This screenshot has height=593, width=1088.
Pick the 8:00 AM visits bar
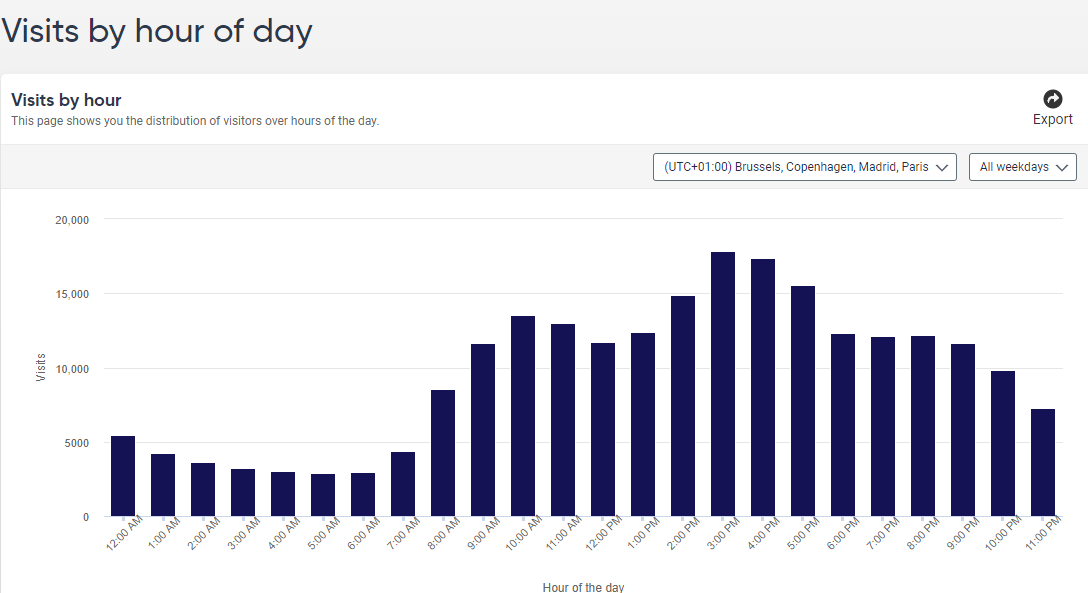tap(443, 453)
